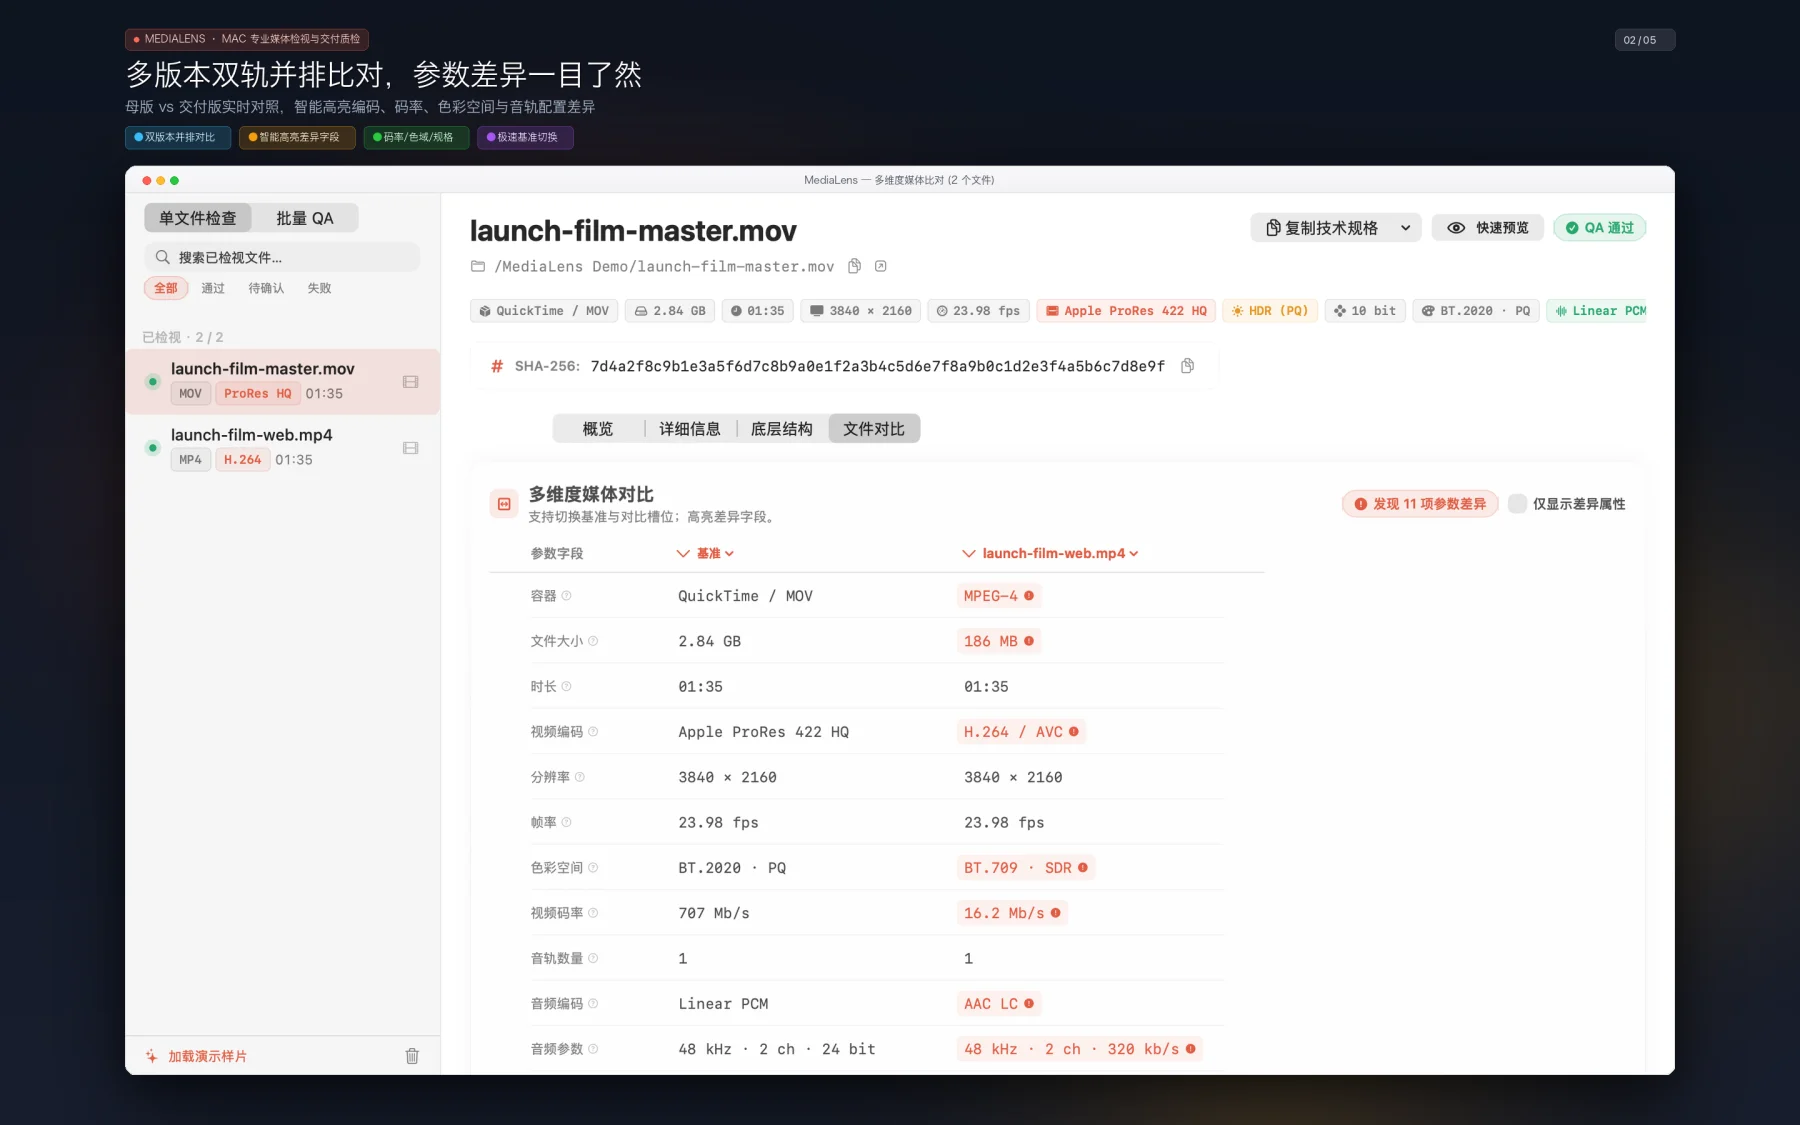
Task: Click the warning dot next to MPEG-4
Action: [1029, 596]
